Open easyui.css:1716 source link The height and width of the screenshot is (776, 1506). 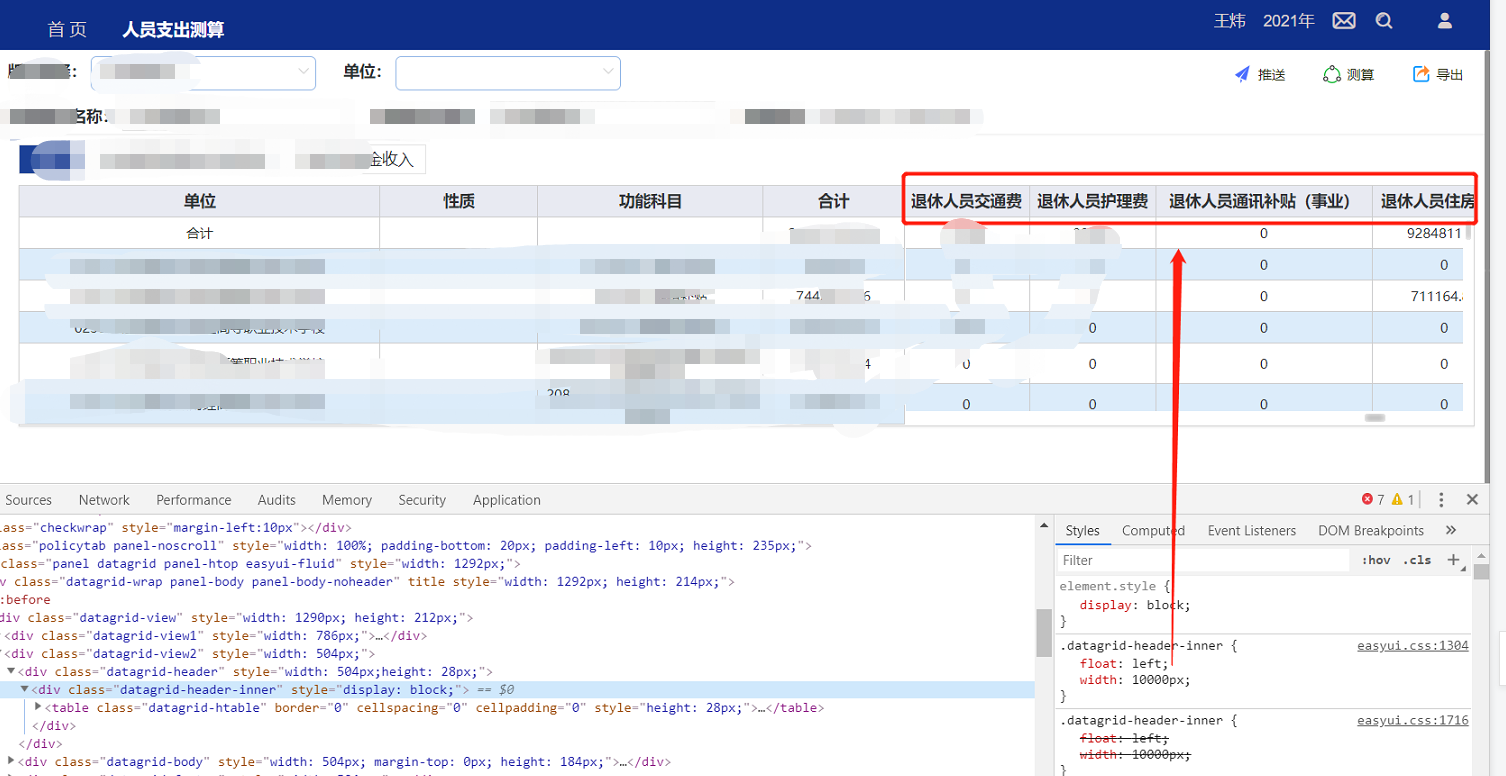coord(1413,720)
